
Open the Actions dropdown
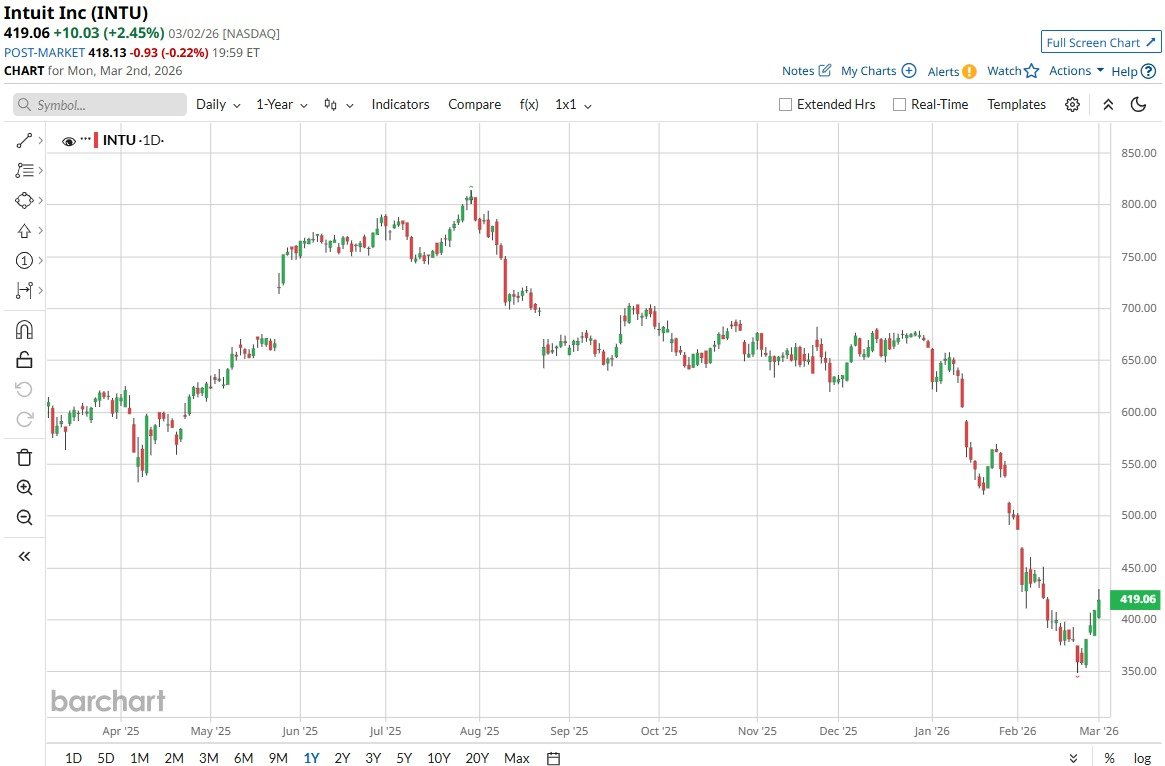[x=1076, y=71]
